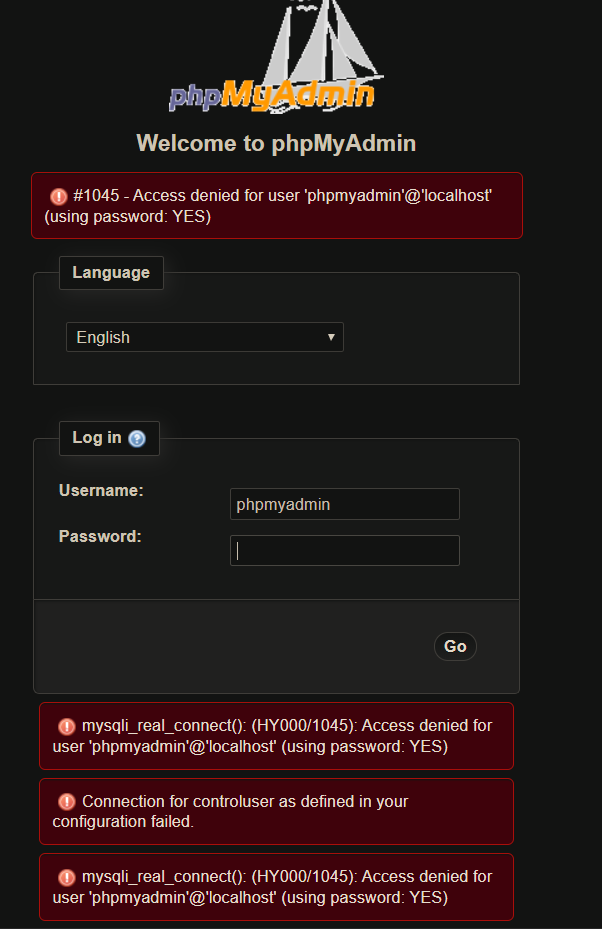Focus the Username input field

344,504
